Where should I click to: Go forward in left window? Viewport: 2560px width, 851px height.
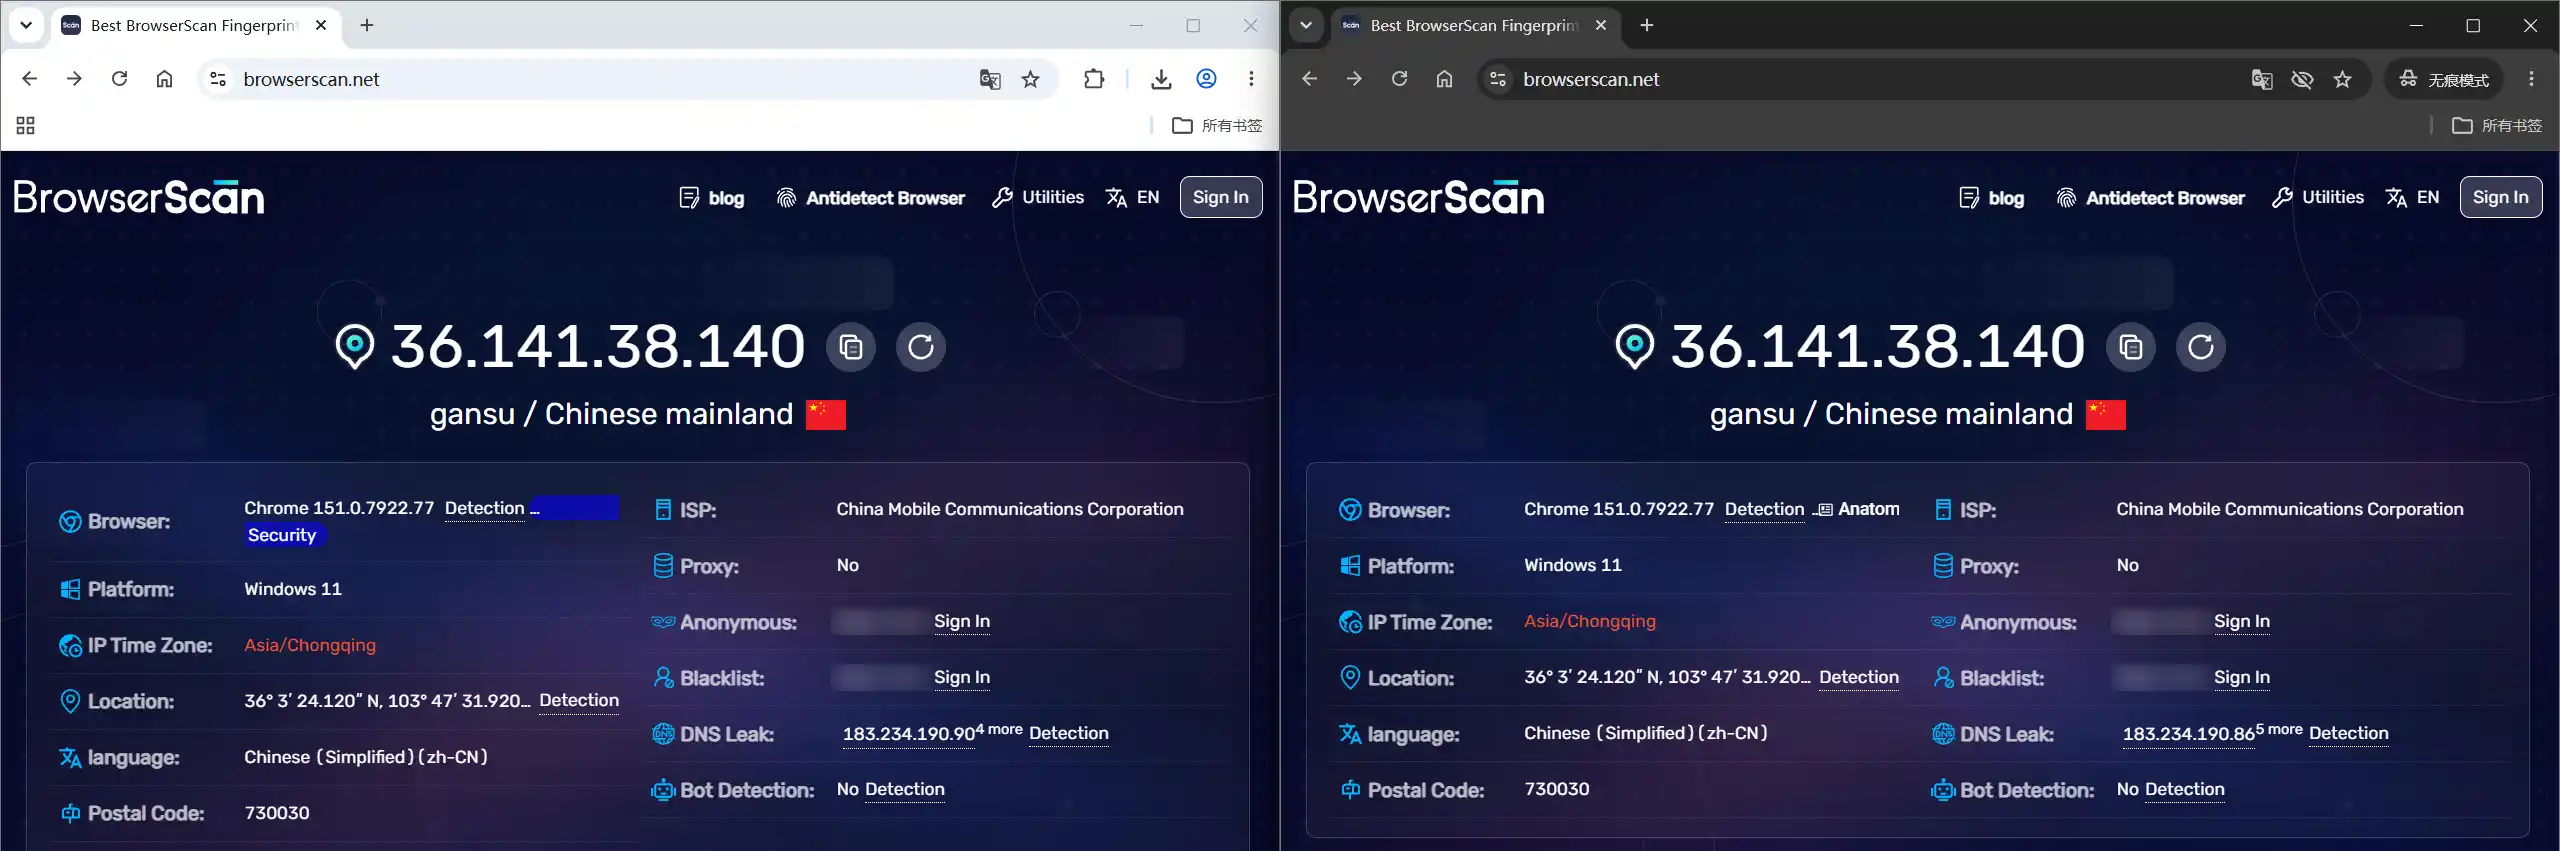tap(74, 79)
